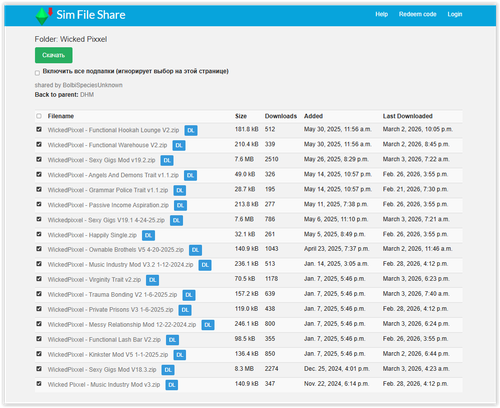Uncheck the Happily Single row checkbox

point(39,234)
